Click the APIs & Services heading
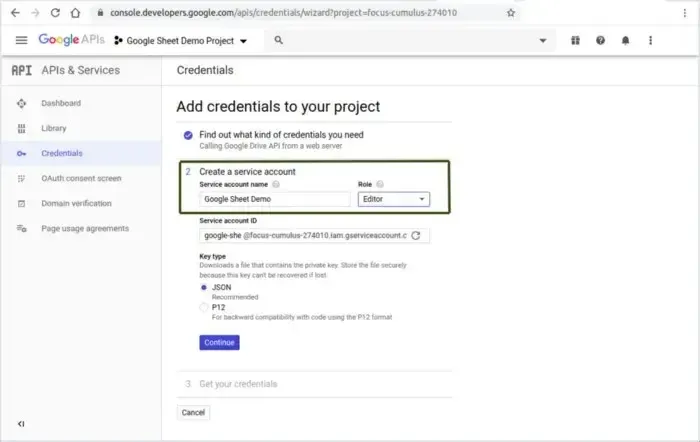Image resolution: width=700 pixels, height=442 pixels. 81,70
